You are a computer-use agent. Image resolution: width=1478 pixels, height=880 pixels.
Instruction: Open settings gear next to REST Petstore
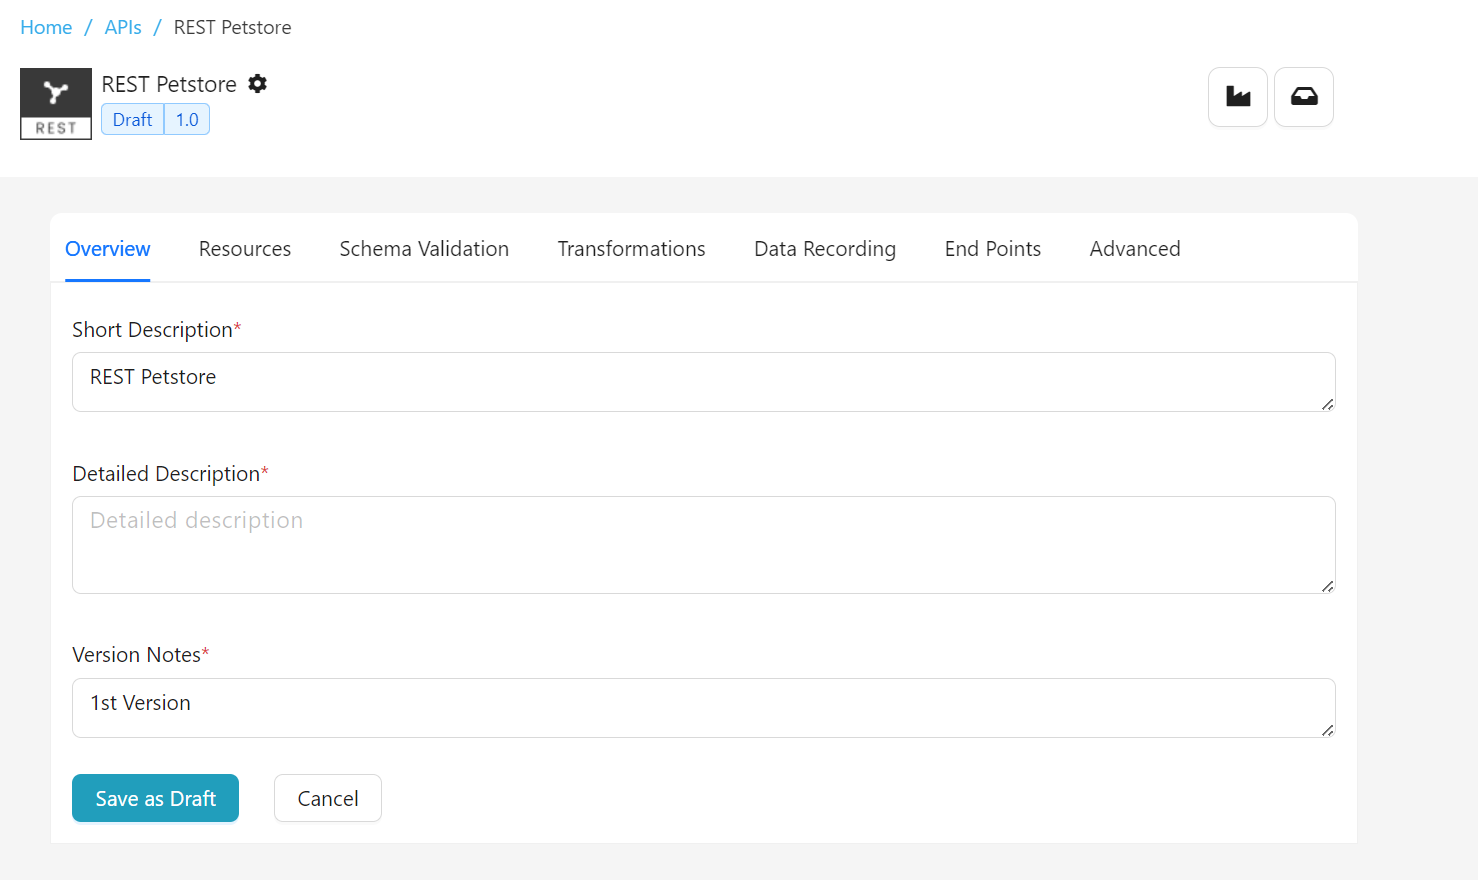point(258,84)
